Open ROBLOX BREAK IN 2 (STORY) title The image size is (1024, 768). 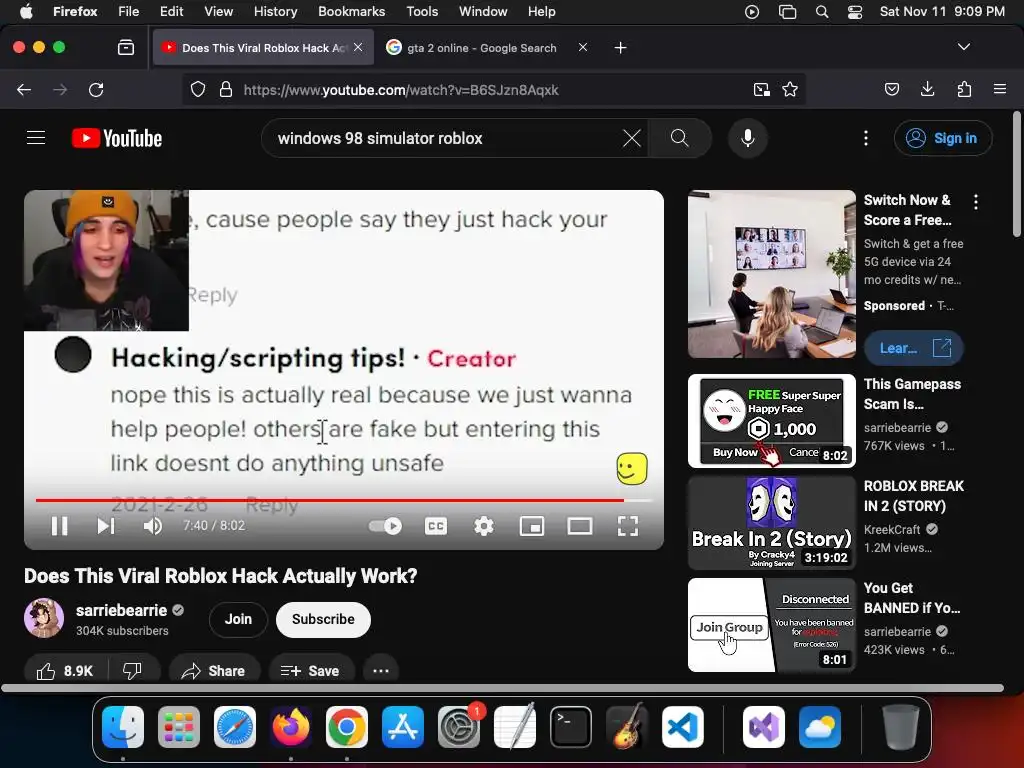(x=914, y=496)
